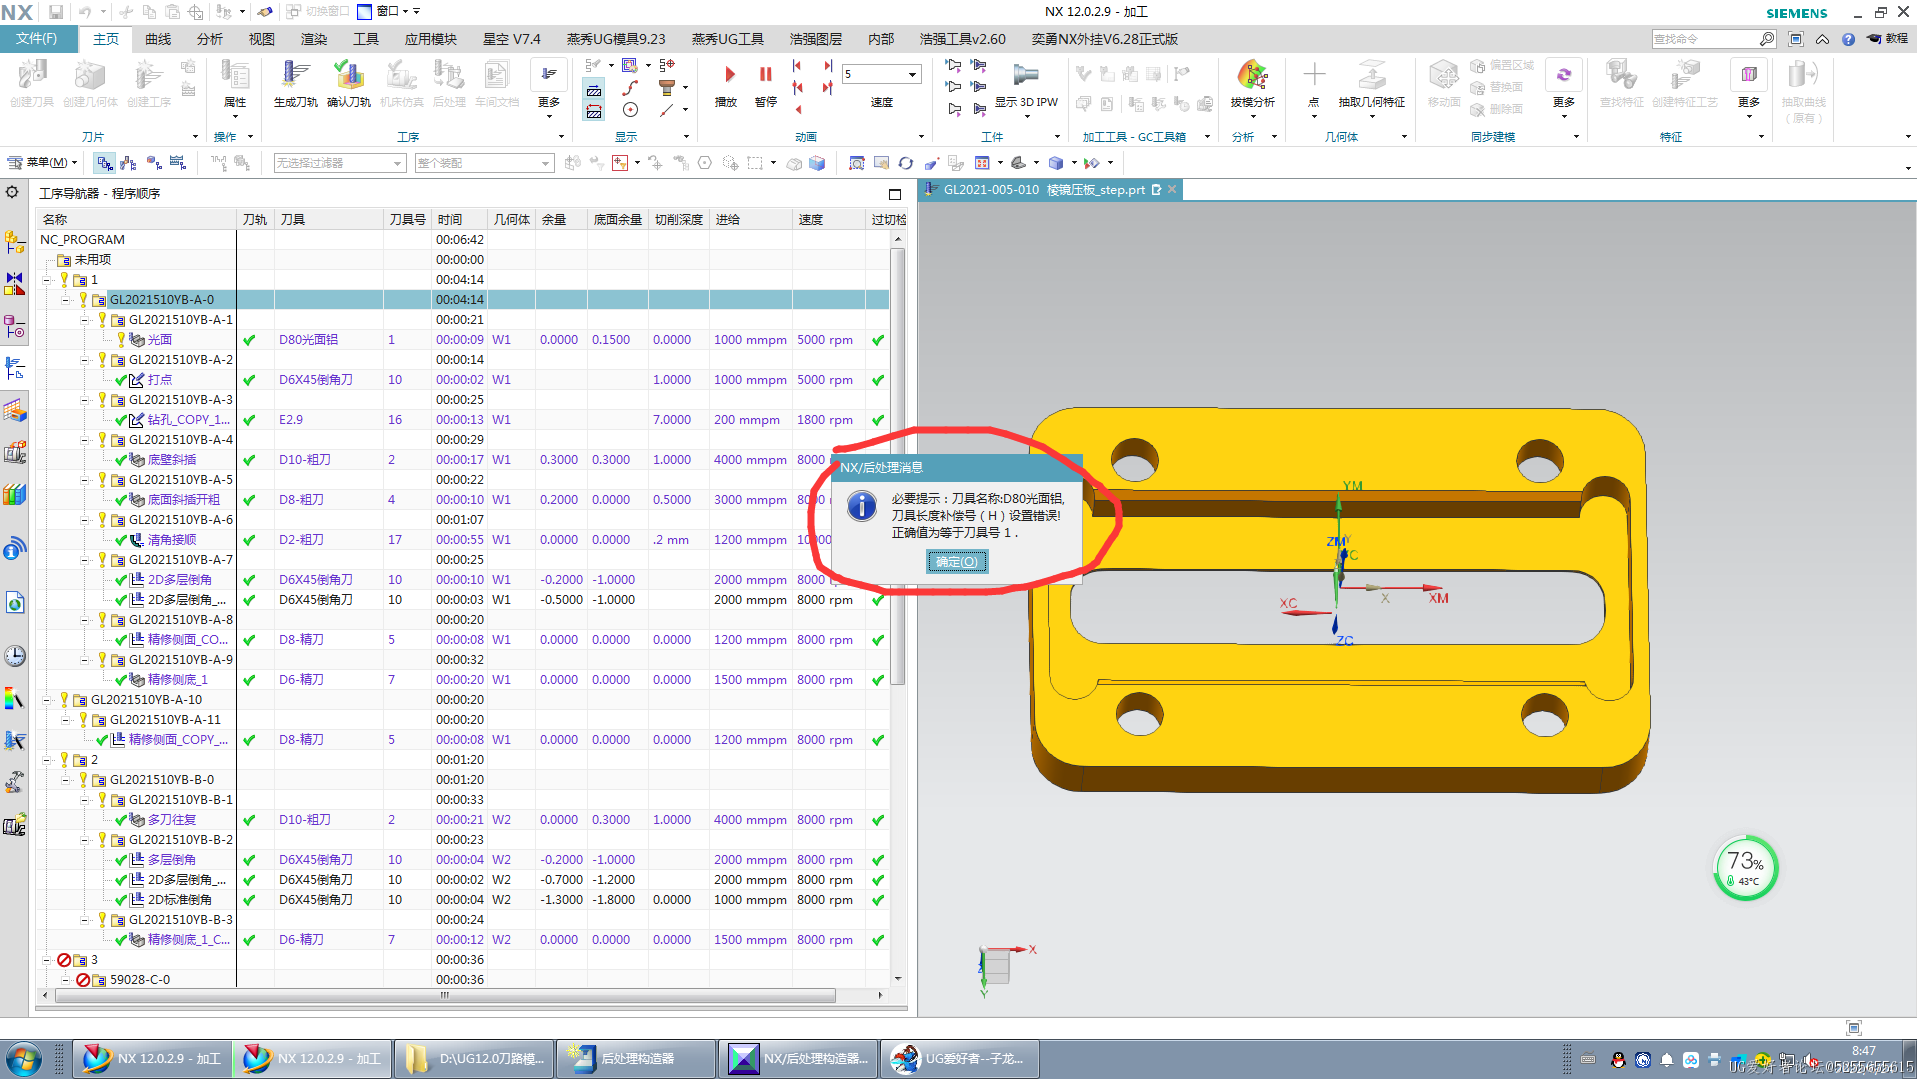The width and height of the screenshot is (1917, 1079).
Task: Open the 无选择过滤器 selection filter combo
Action: pos(339,163)
